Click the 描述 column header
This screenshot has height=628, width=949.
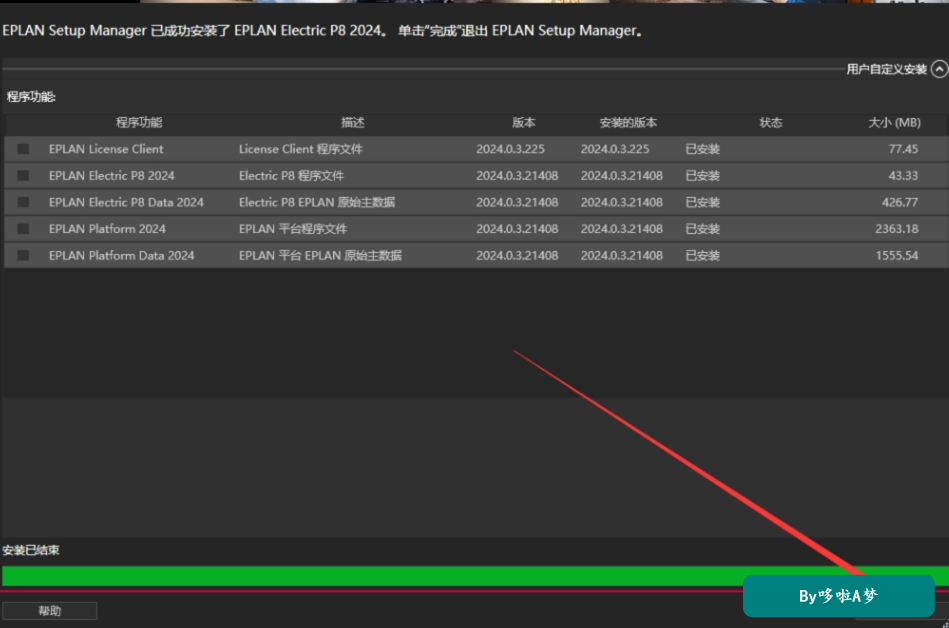[353, 123]
